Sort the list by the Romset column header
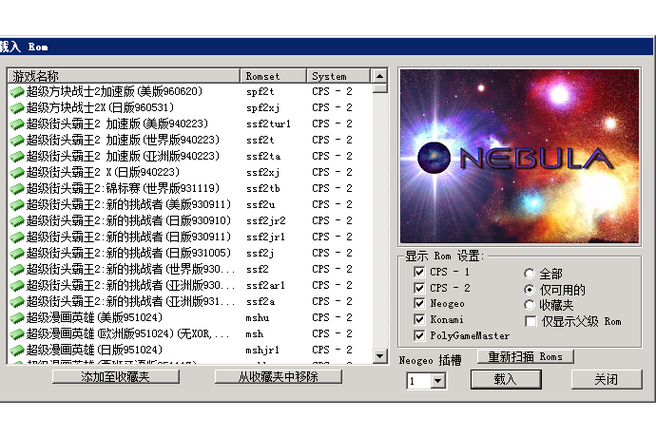Viewport: 656px width, 437px height. 273,76
